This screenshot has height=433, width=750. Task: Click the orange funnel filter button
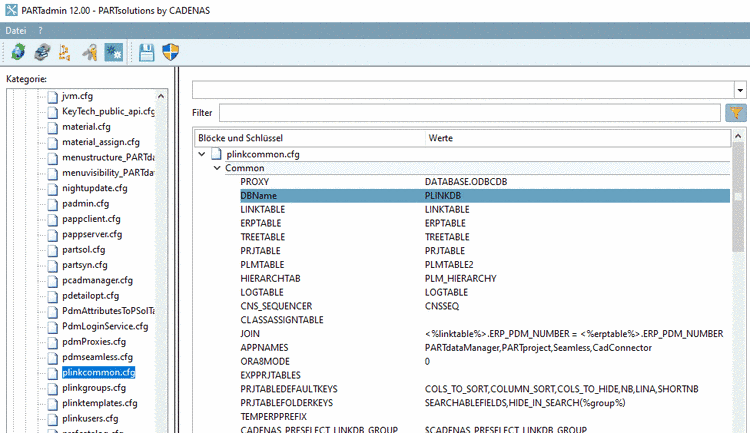(736, 113)
